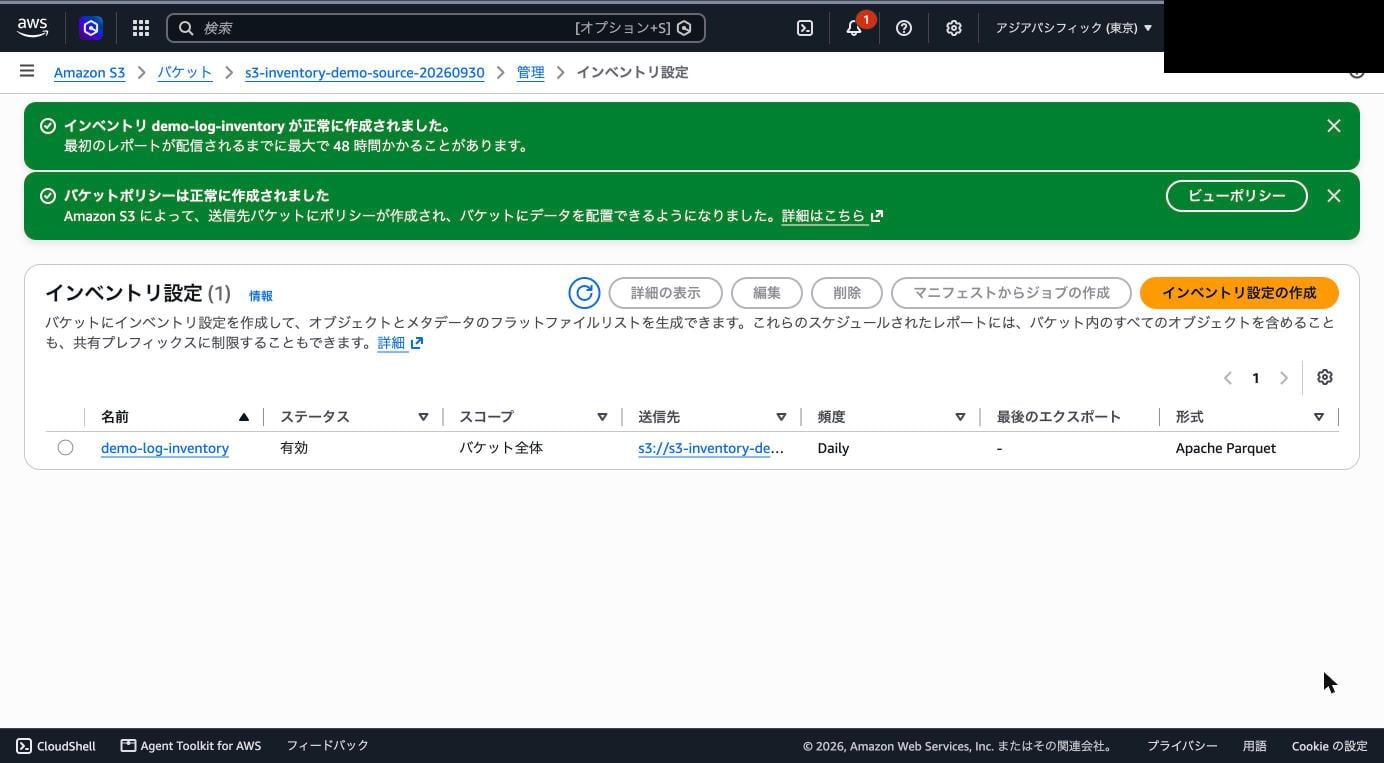
Task: Click フィードバック in the footer
Action: [327, 746]
